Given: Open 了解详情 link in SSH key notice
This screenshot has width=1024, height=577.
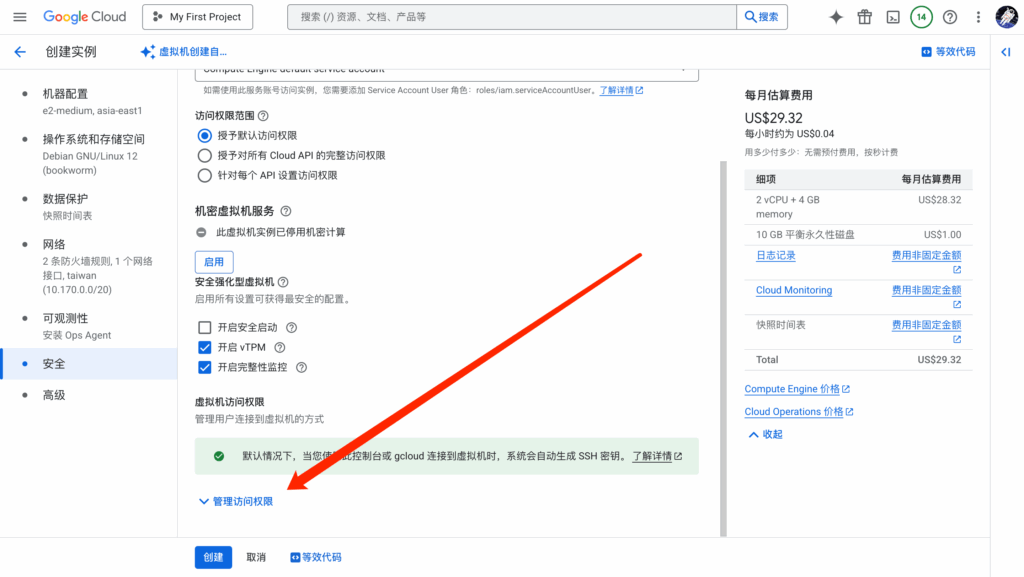Looking at the screenshot, I should pos(657,456).
